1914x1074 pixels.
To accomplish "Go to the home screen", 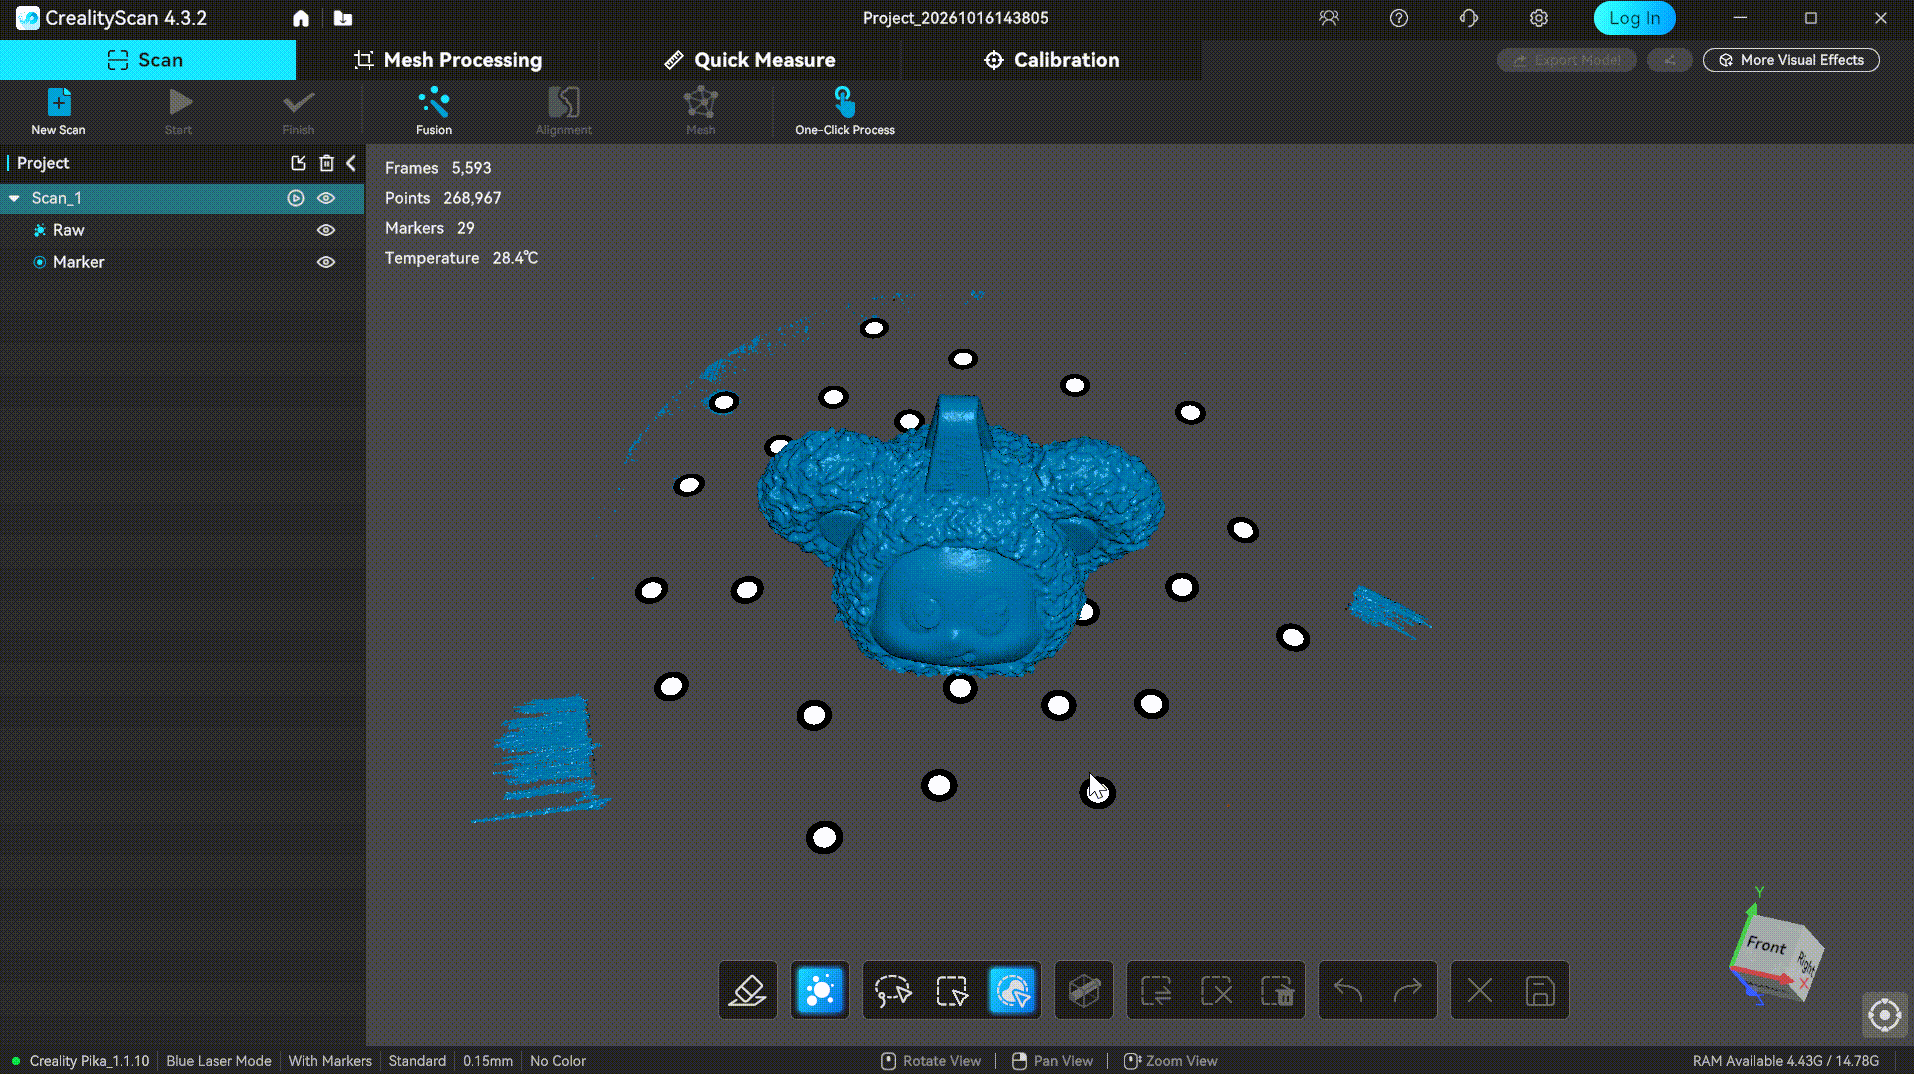I will (x=301, y=18).
